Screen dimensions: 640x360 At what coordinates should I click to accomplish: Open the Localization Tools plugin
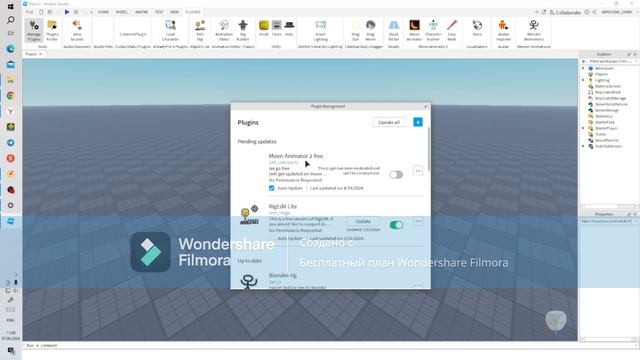click(477, 29)
